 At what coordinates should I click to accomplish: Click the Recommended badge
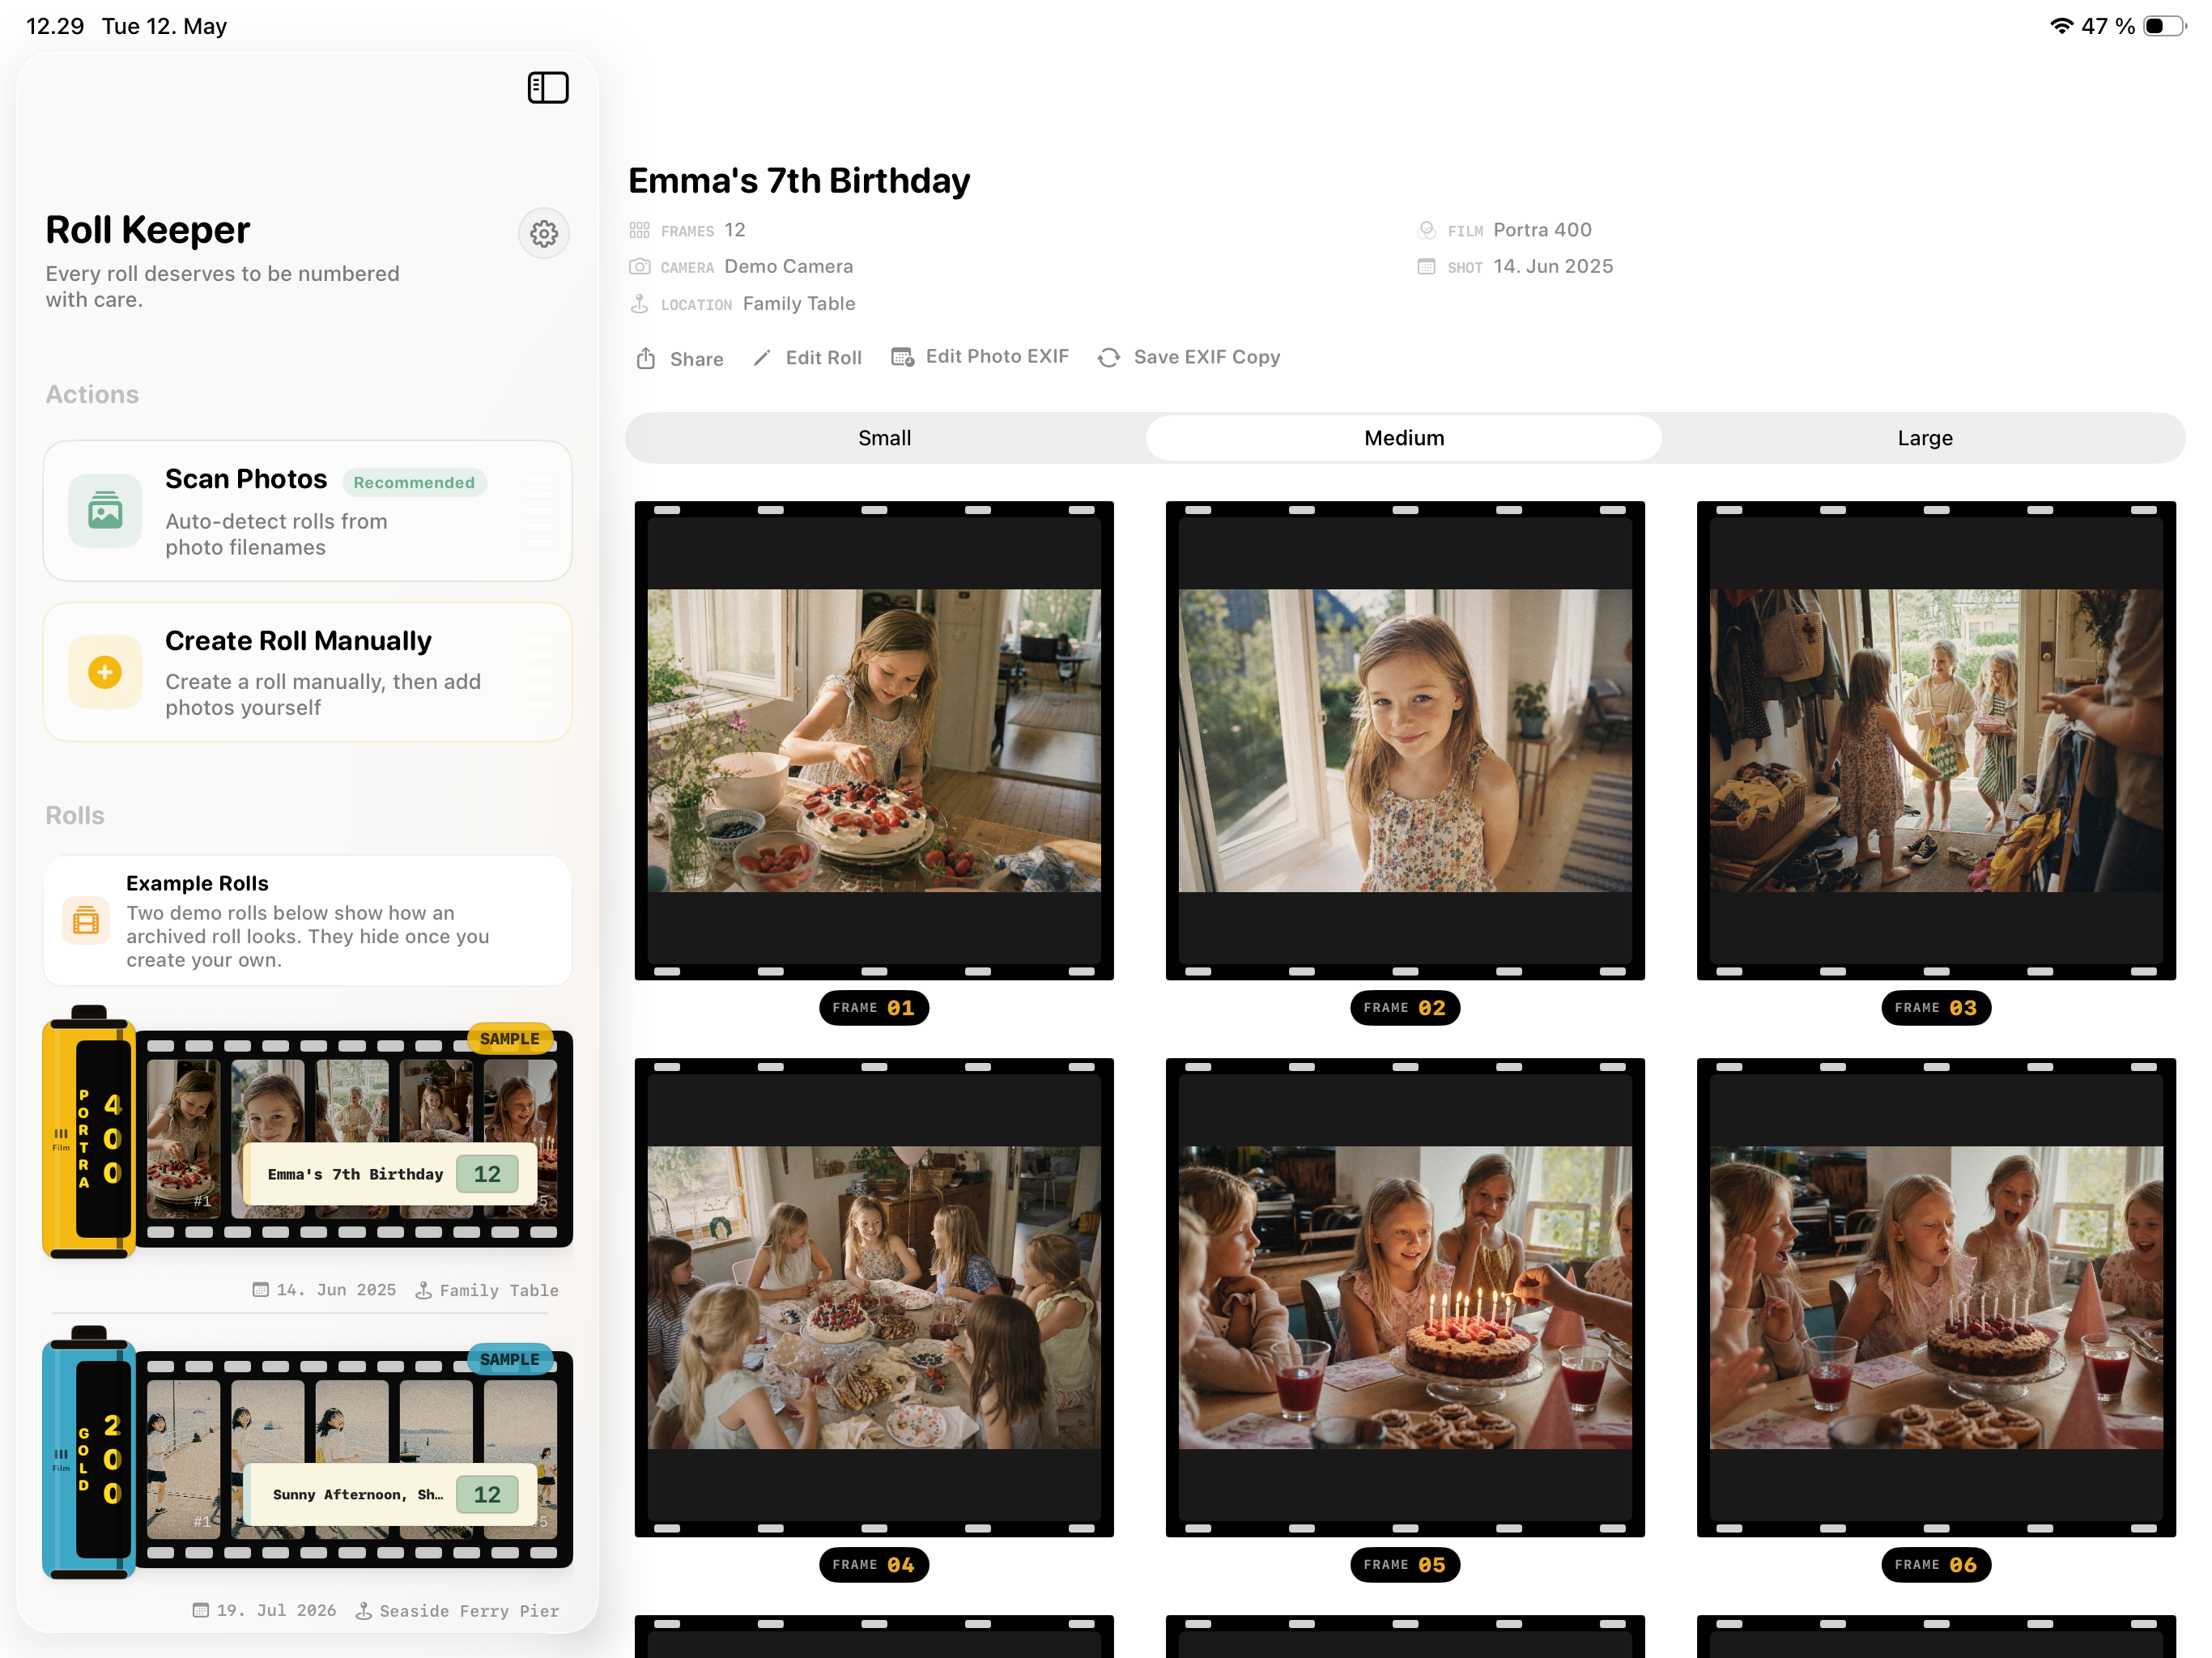[414, 483]
